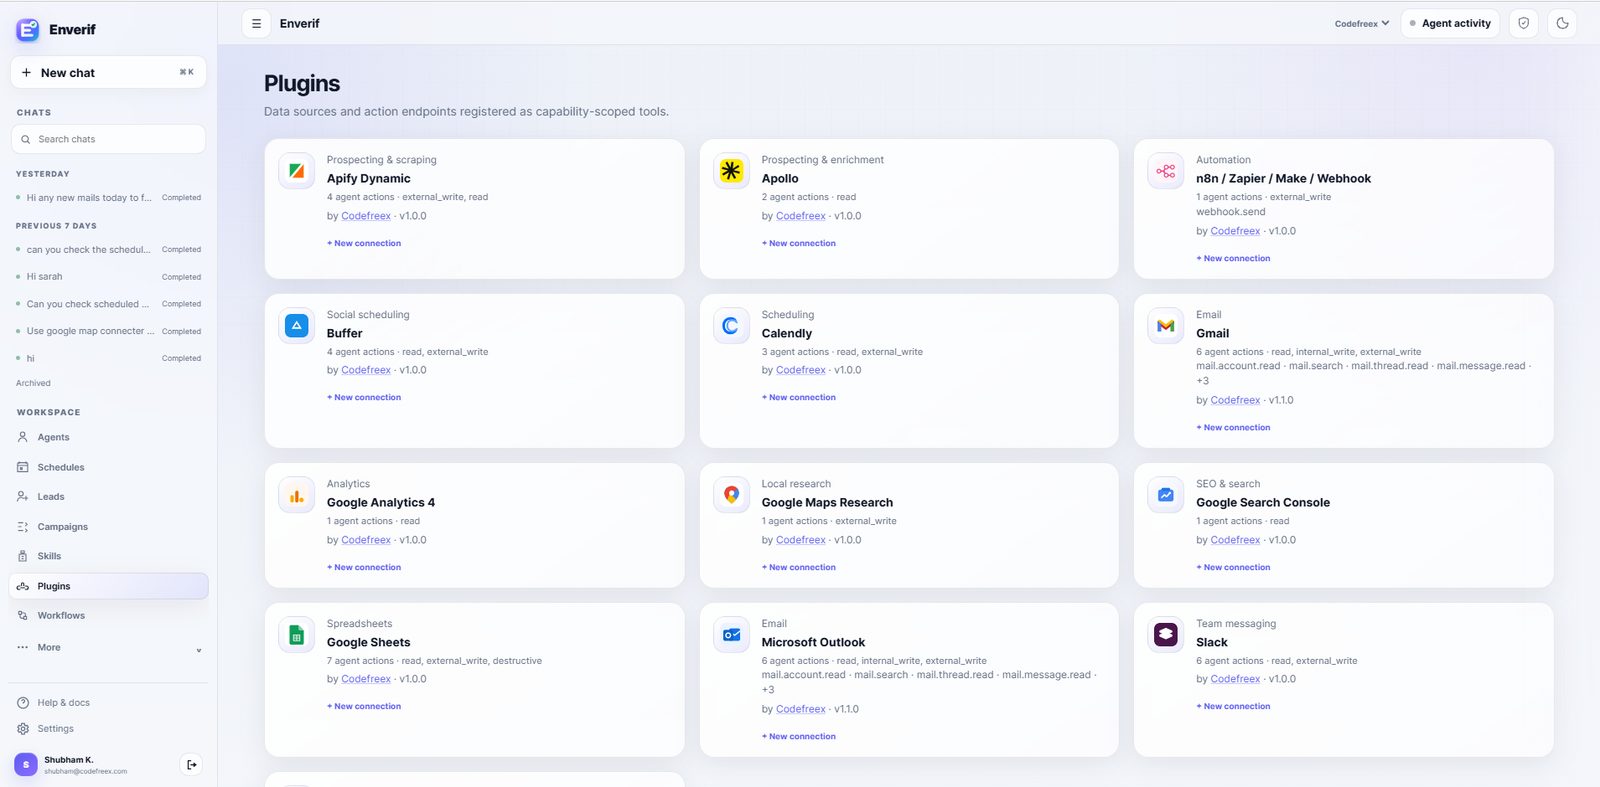Click the Google Sheets plugin icon
Screen dimensions: 1600x787
297,635
